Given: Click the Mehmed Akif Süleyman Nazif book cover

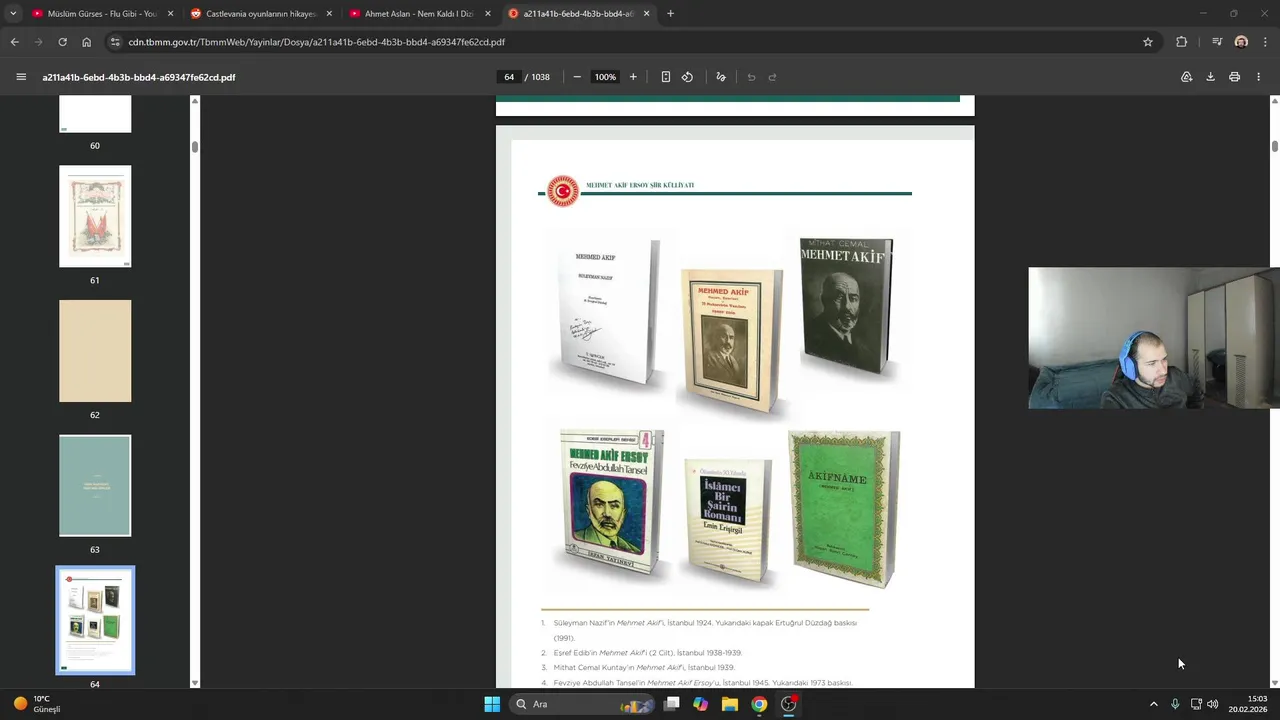Looking at the screenshot, I should click(608, 312).
